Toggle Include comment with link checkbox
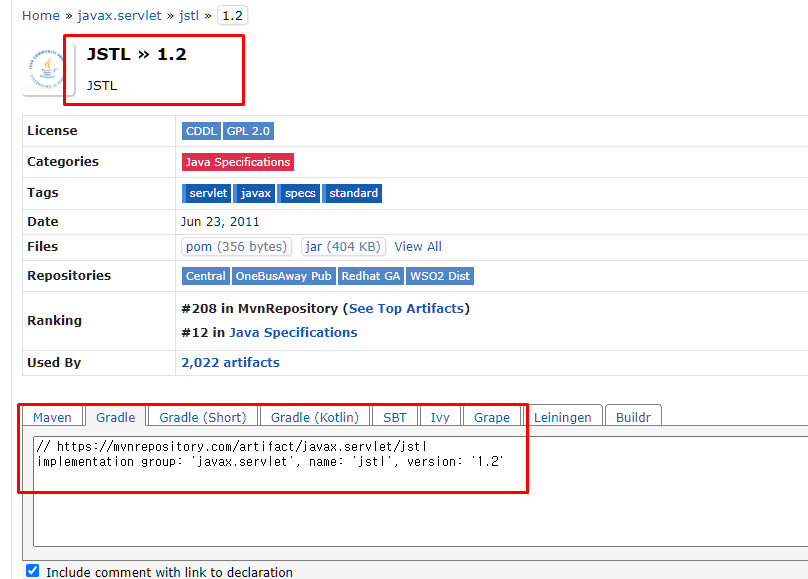Viewport: 808px width, 579px height. coord(32,571)
